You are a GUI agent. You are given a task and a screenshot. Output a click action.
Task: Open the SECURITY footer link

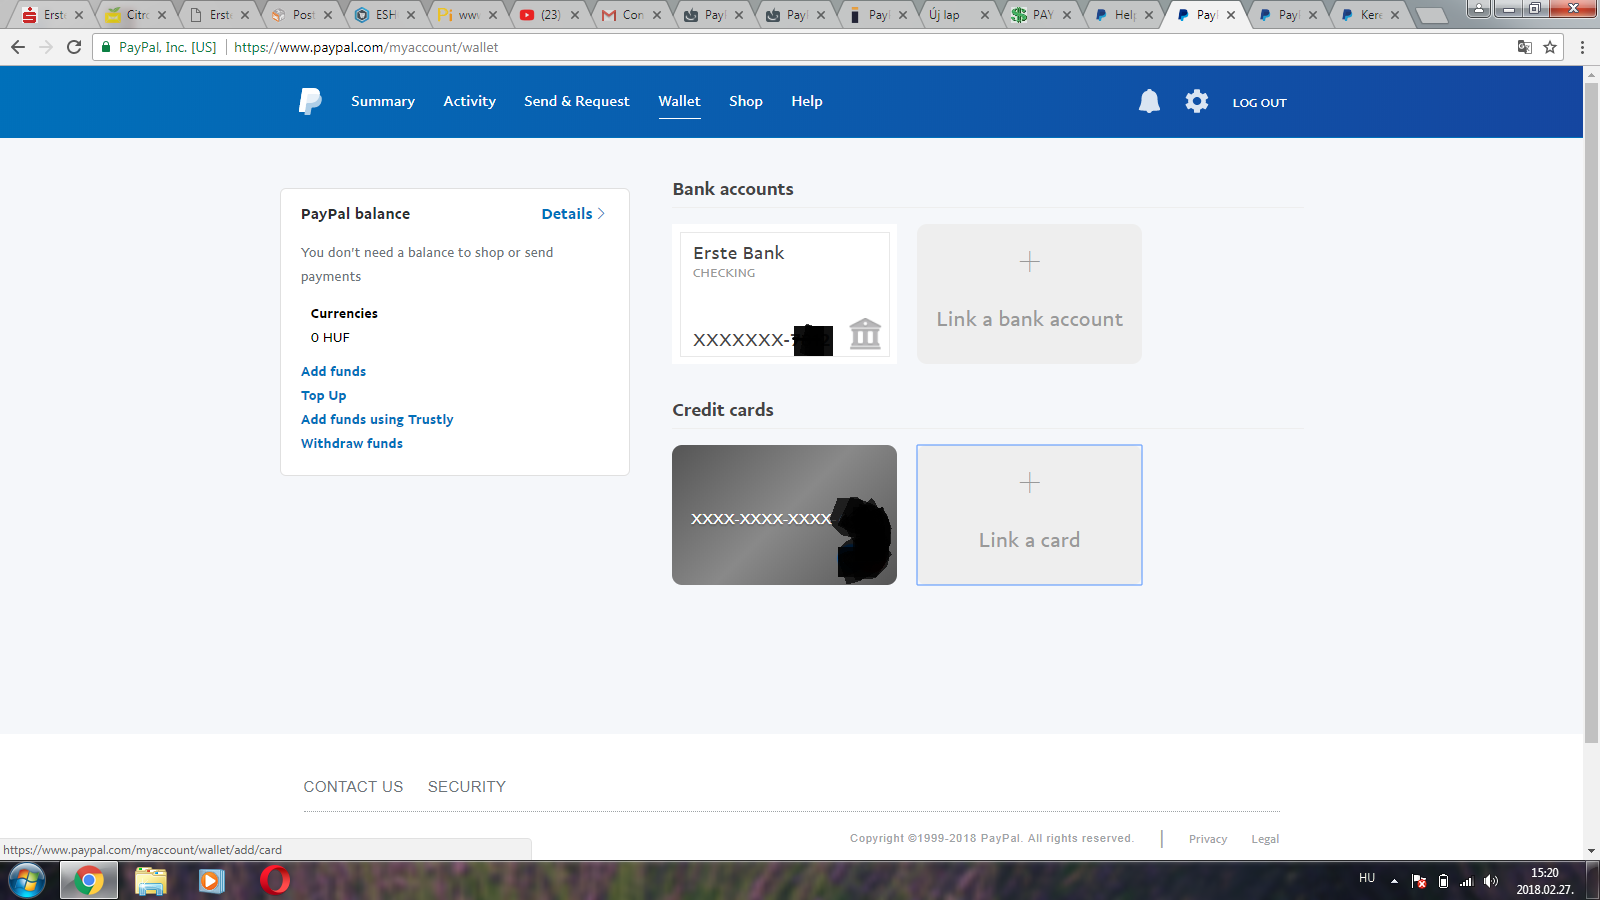coord(467,787)
